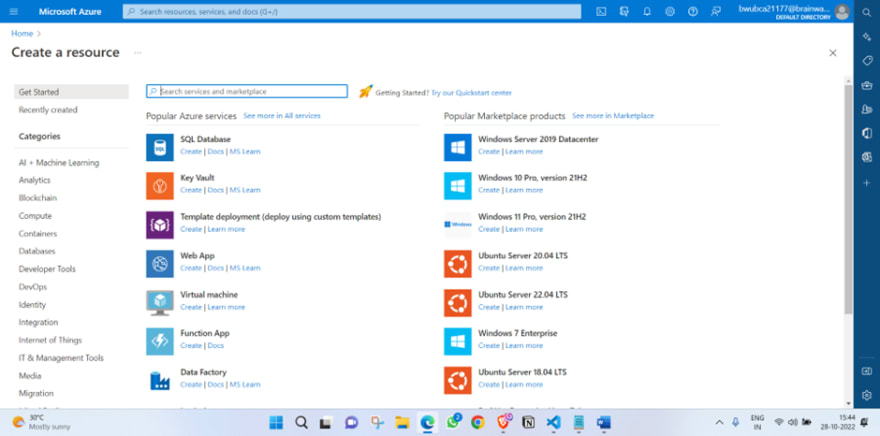Click the Template deployment icon

160,225
